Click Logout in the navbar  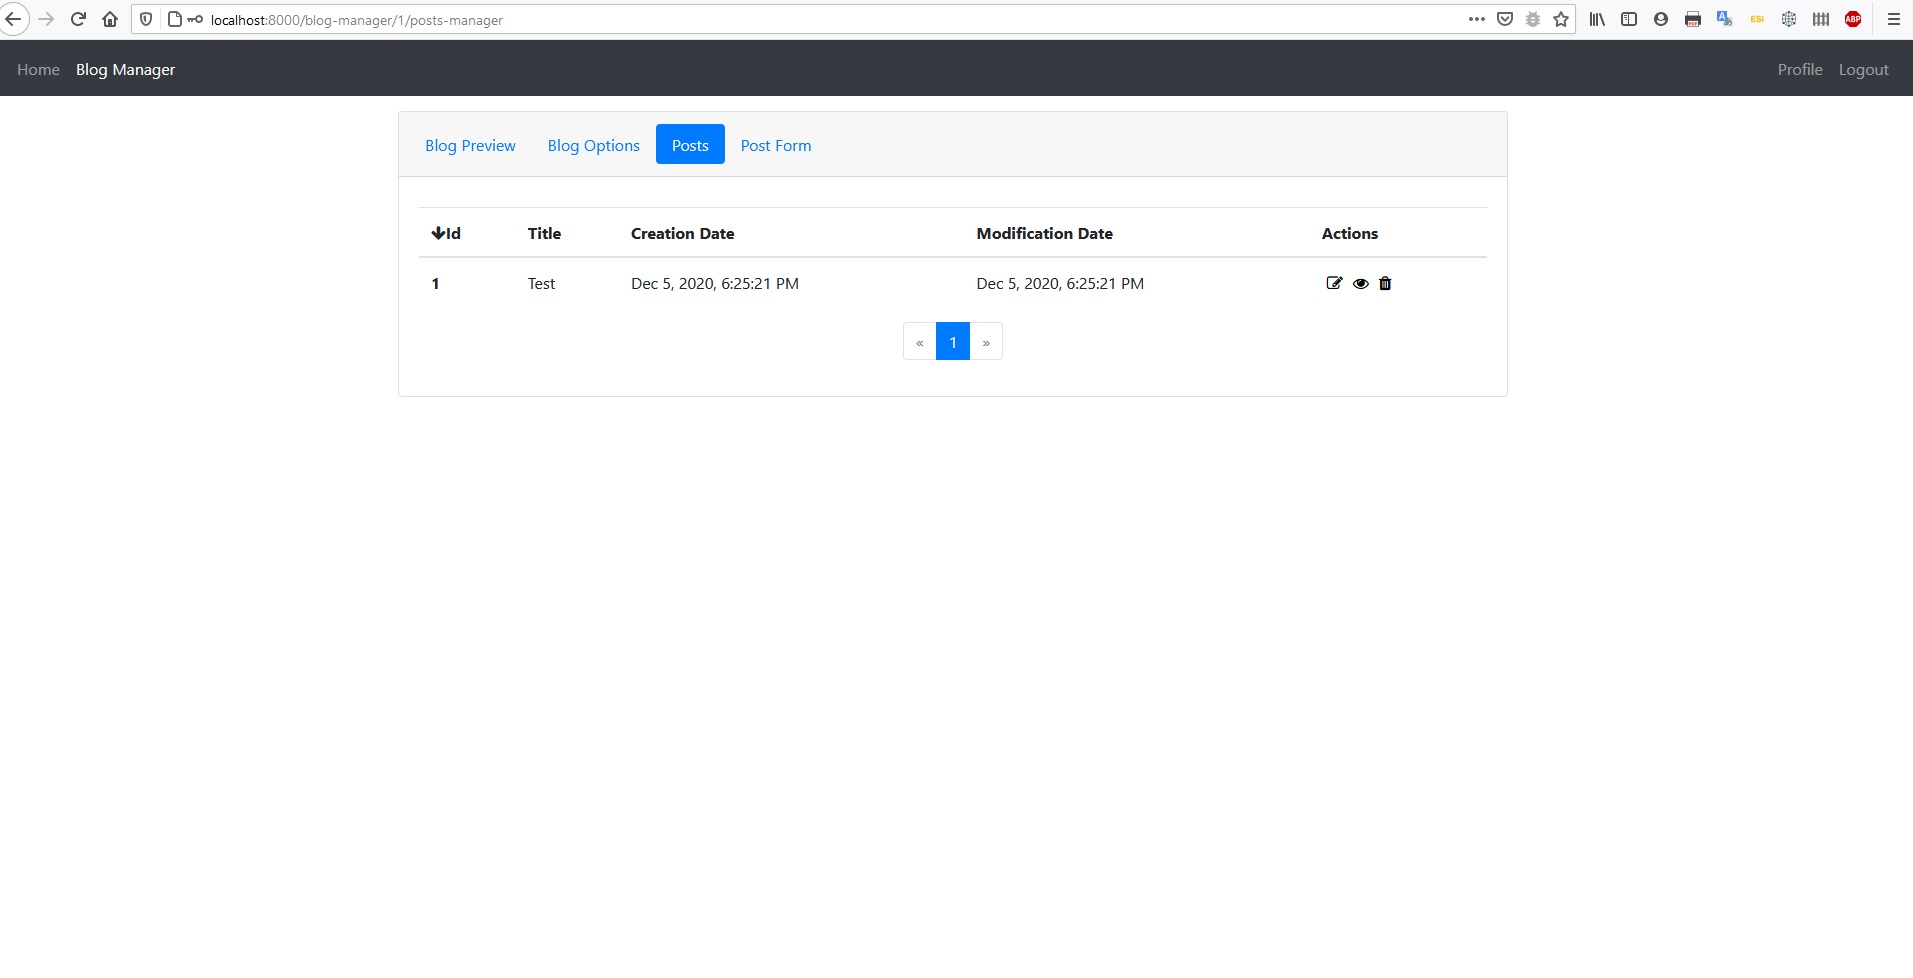[1863, 69]
